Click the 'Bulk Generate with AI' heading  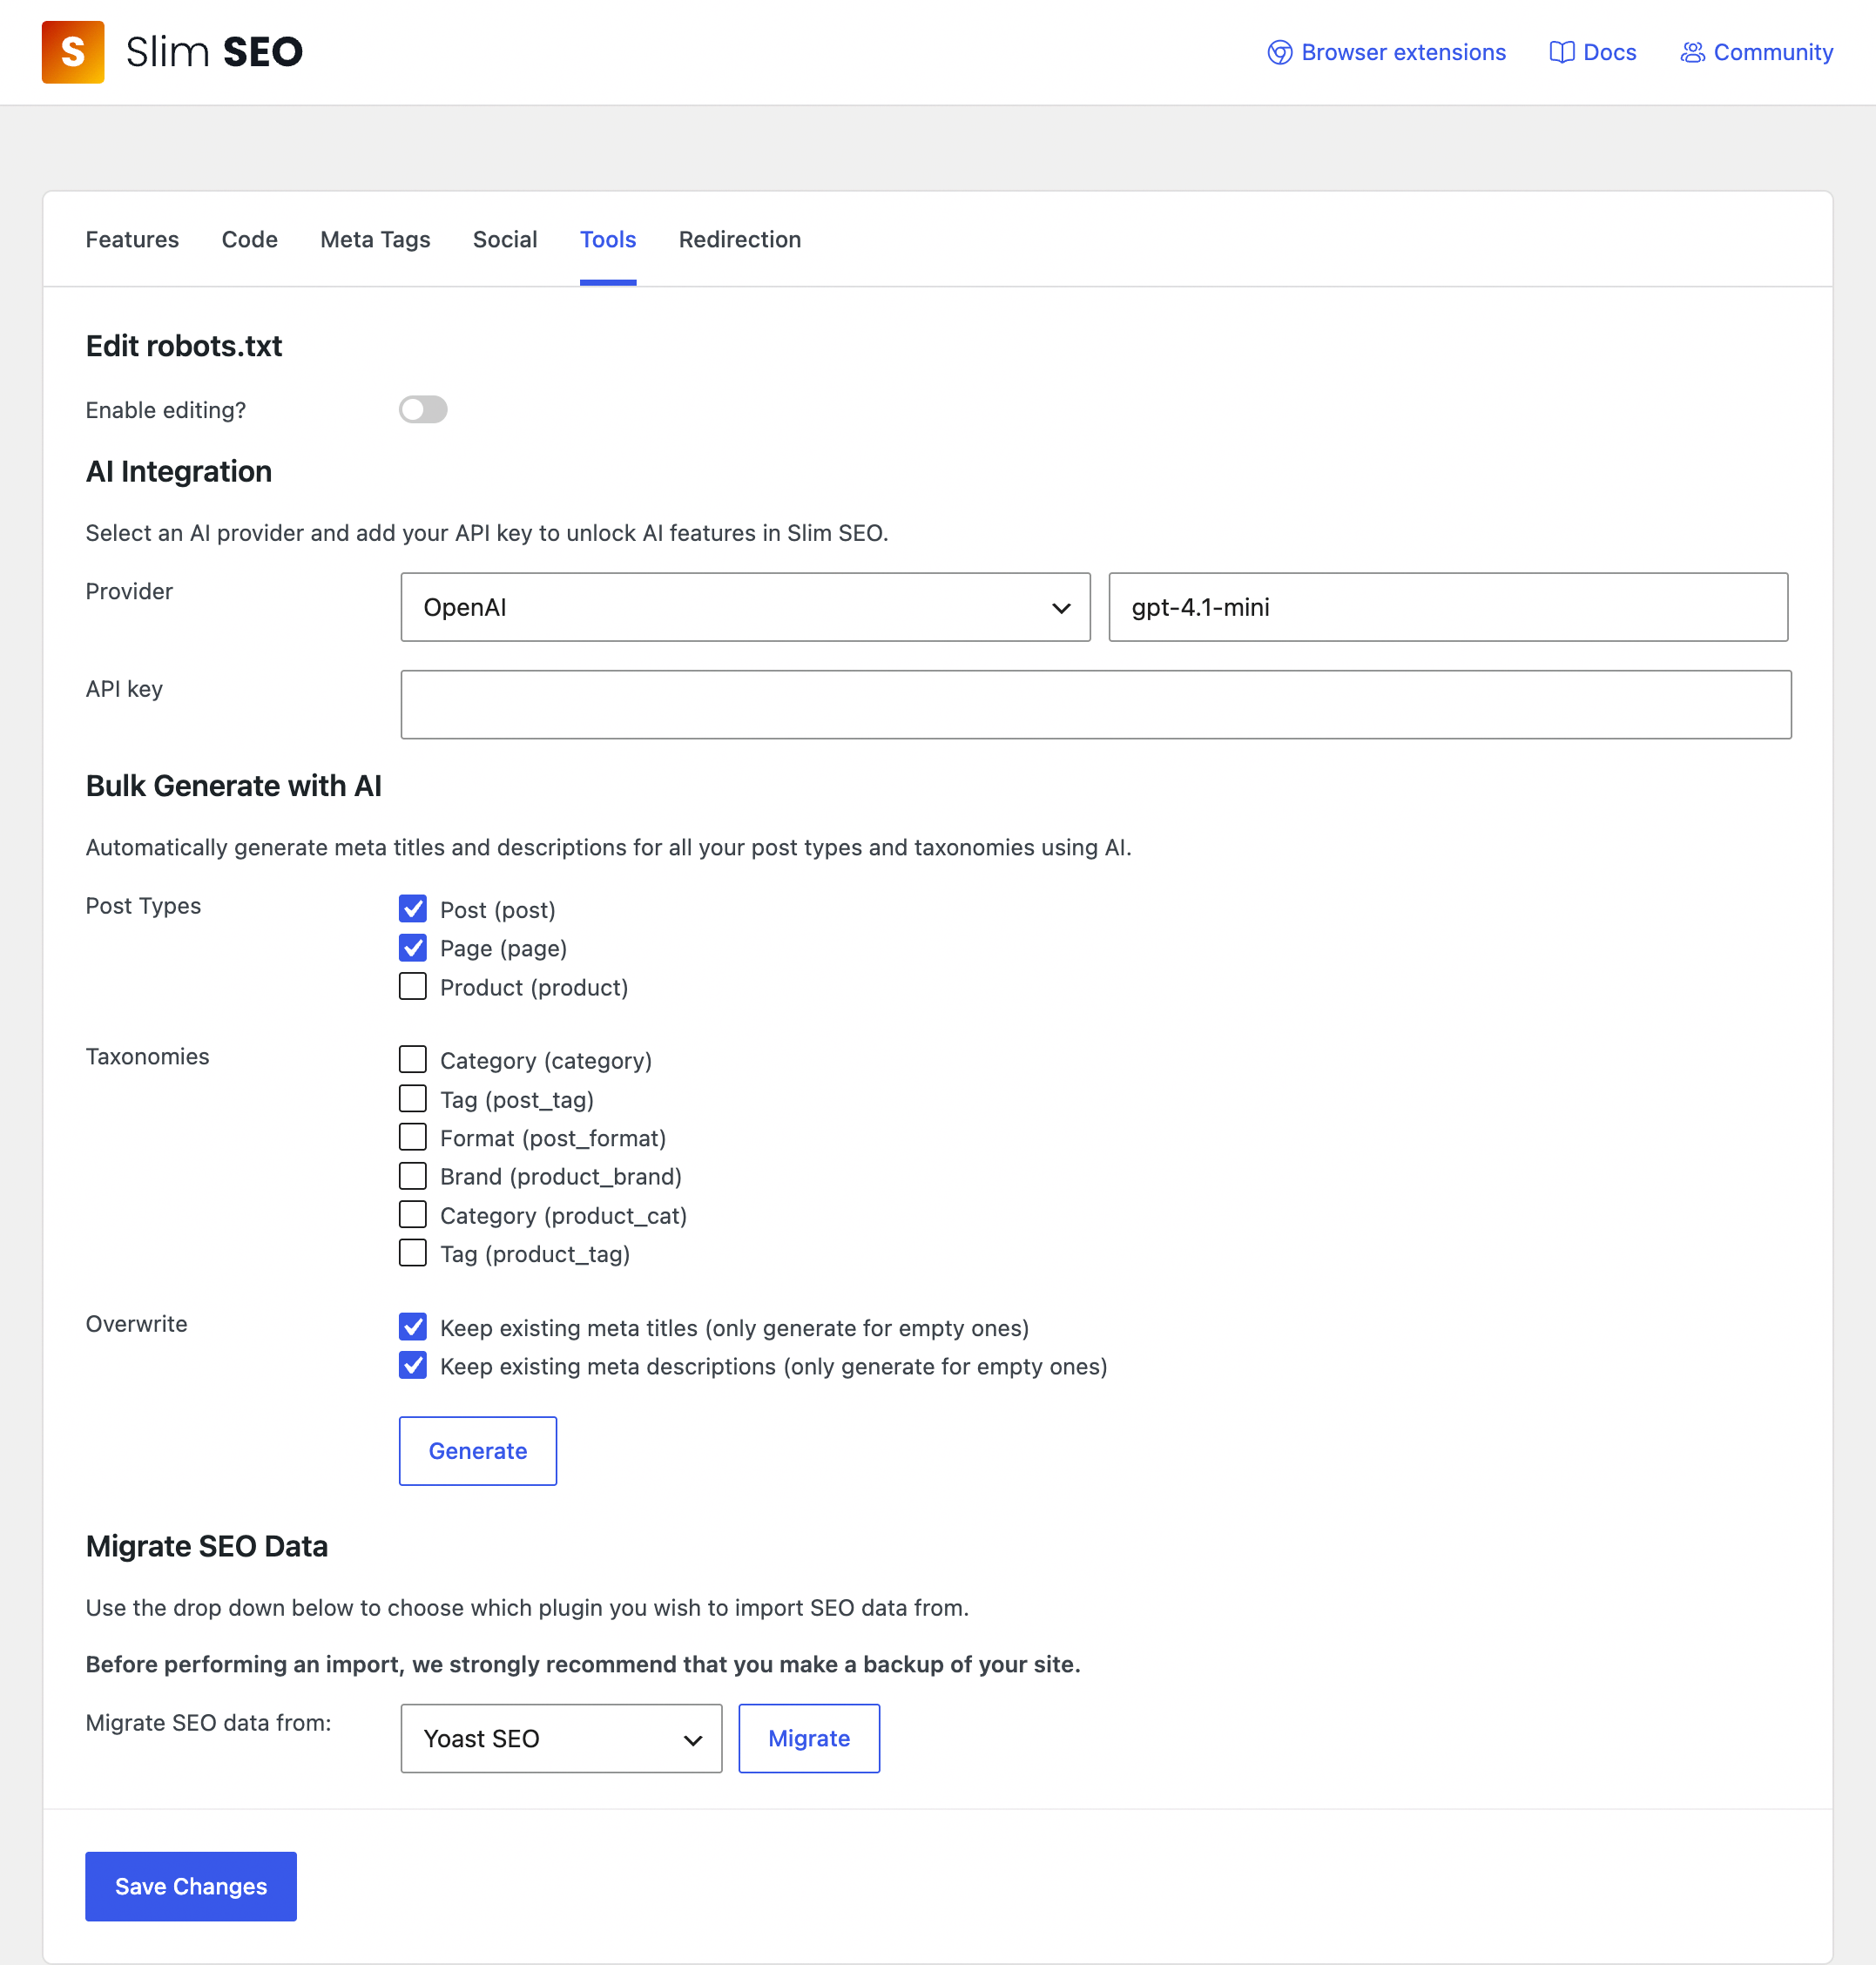pos(234,786)
